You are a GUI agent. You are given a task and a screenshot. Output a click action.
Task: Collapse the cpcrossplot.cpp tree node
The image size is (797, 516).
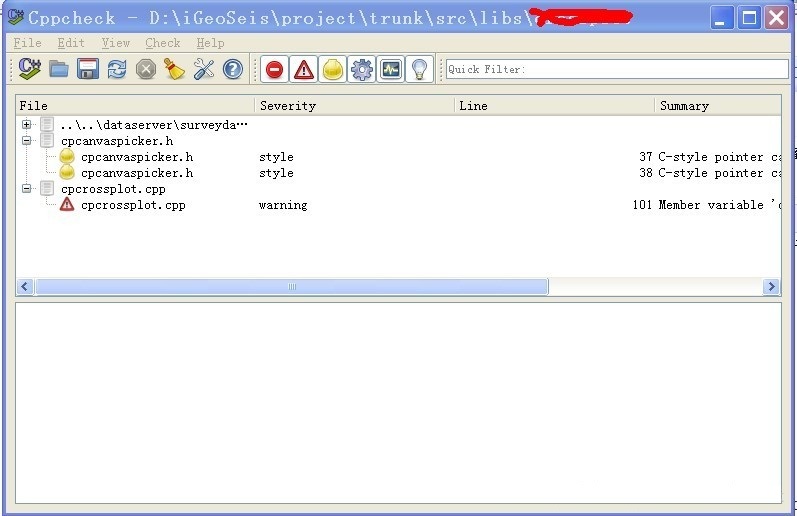27,189
